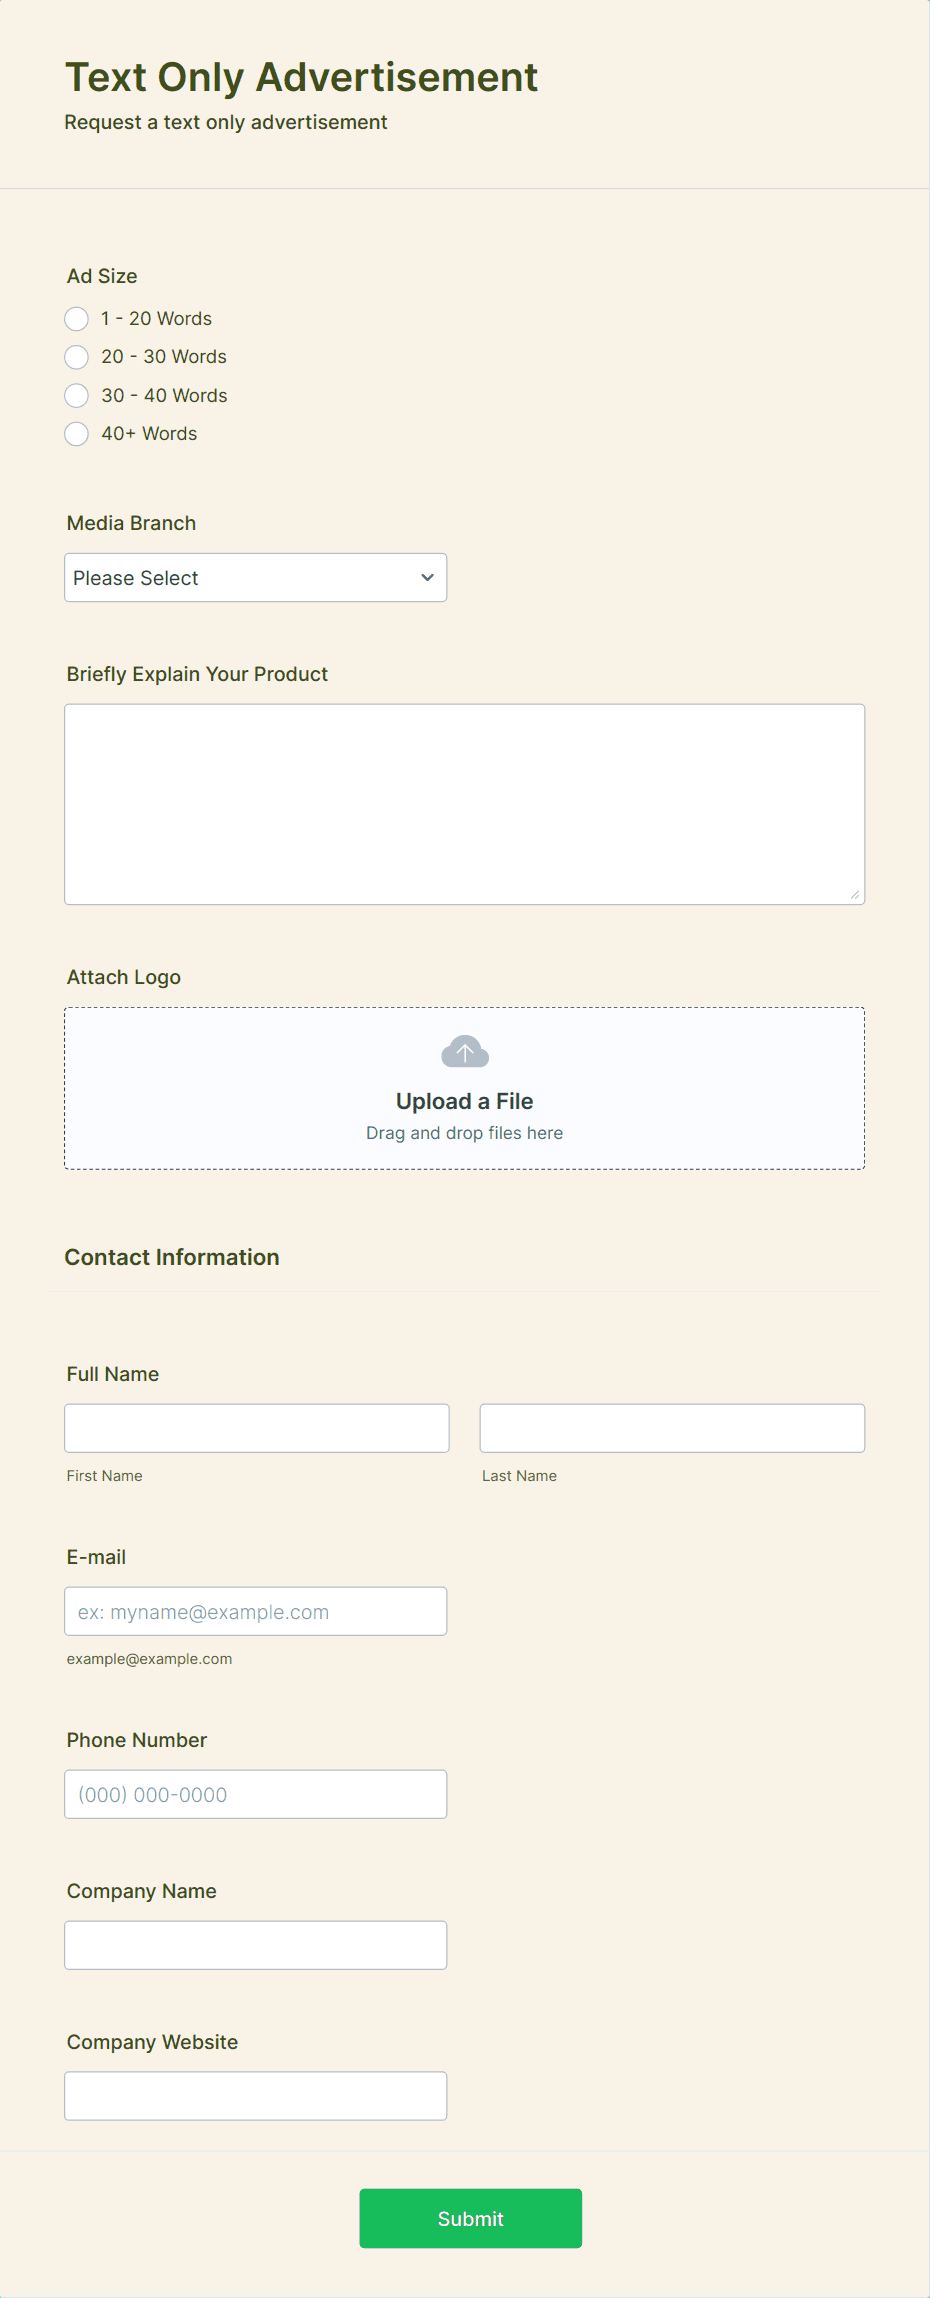Click 'Upload a File' to attach logo

point(464,1100)
